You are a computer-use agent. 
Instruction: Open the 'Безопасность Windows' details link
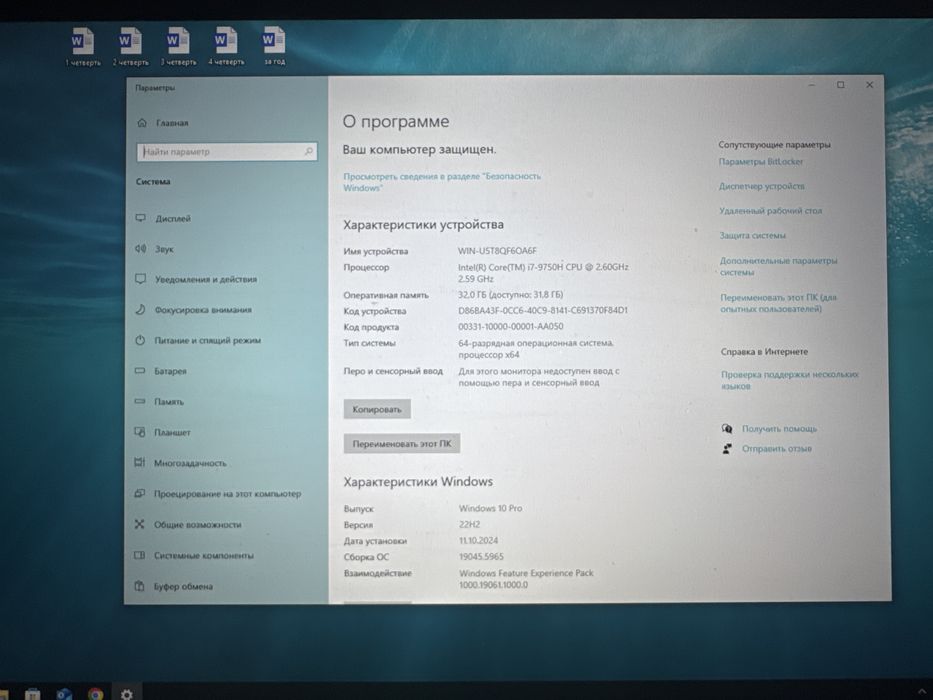pyautogui.click(x=442, y=182)
